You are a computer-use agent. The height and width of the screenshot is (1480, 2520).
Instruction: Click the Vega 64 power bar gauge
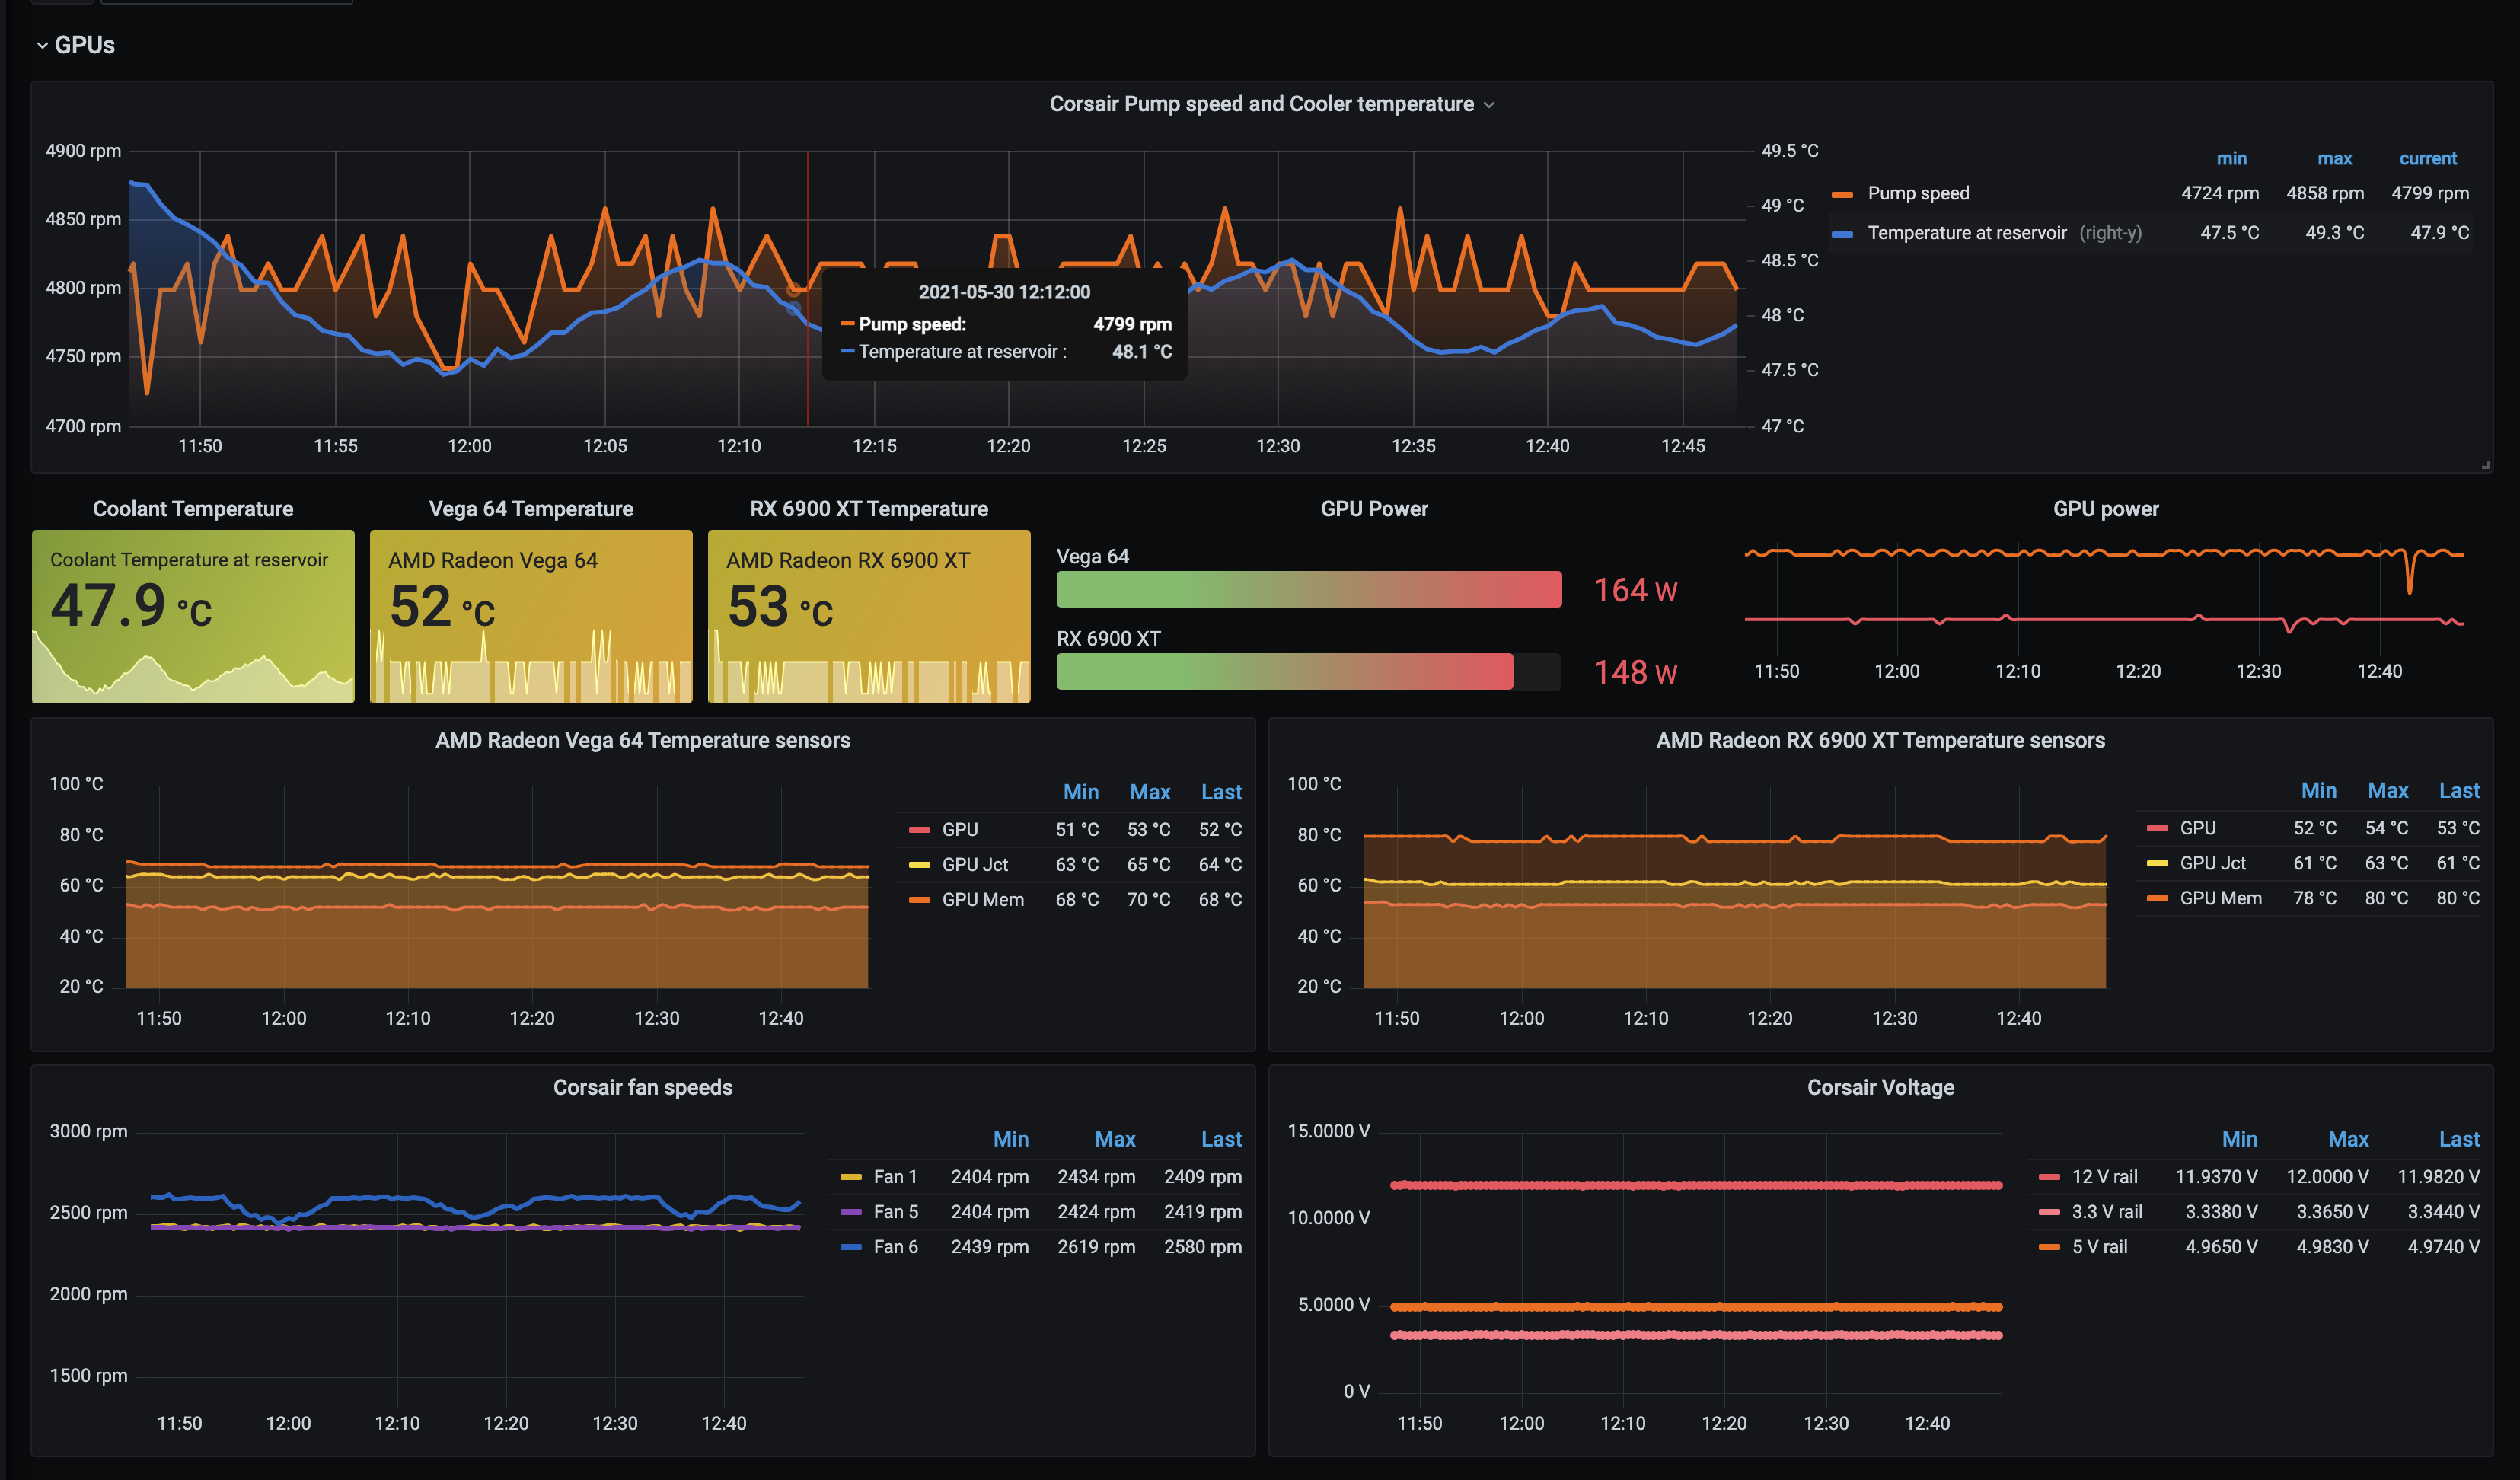coord(1308,590)
